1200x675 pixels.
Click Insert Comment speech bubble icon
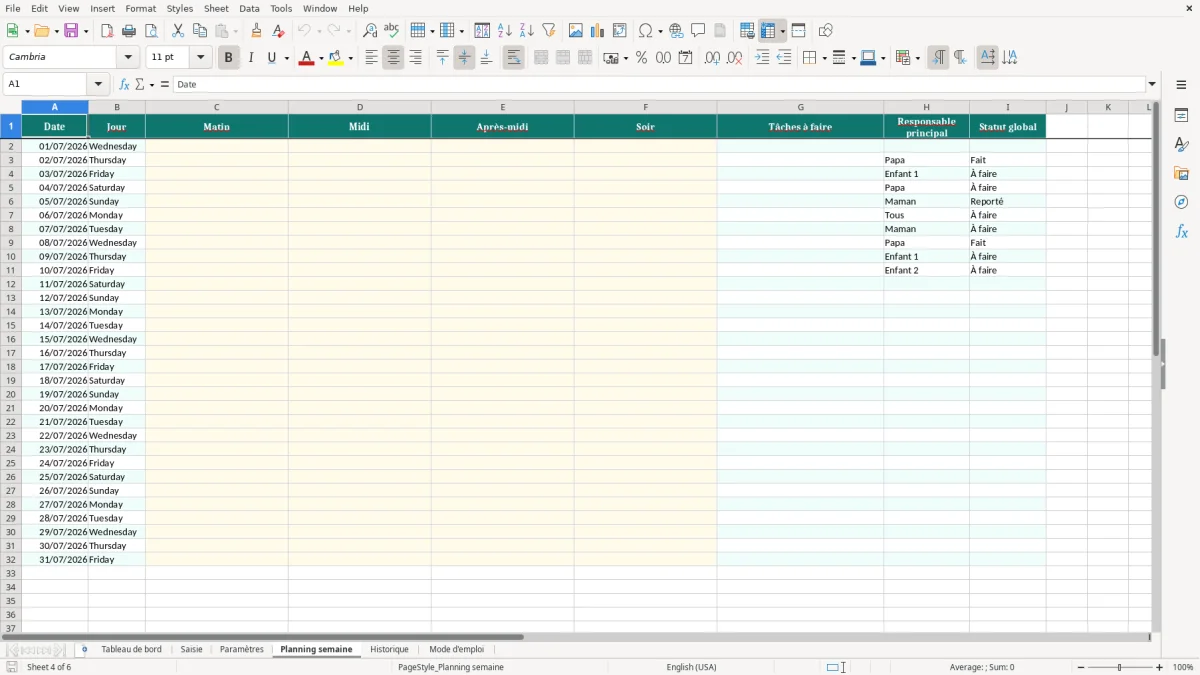point(698,31)
